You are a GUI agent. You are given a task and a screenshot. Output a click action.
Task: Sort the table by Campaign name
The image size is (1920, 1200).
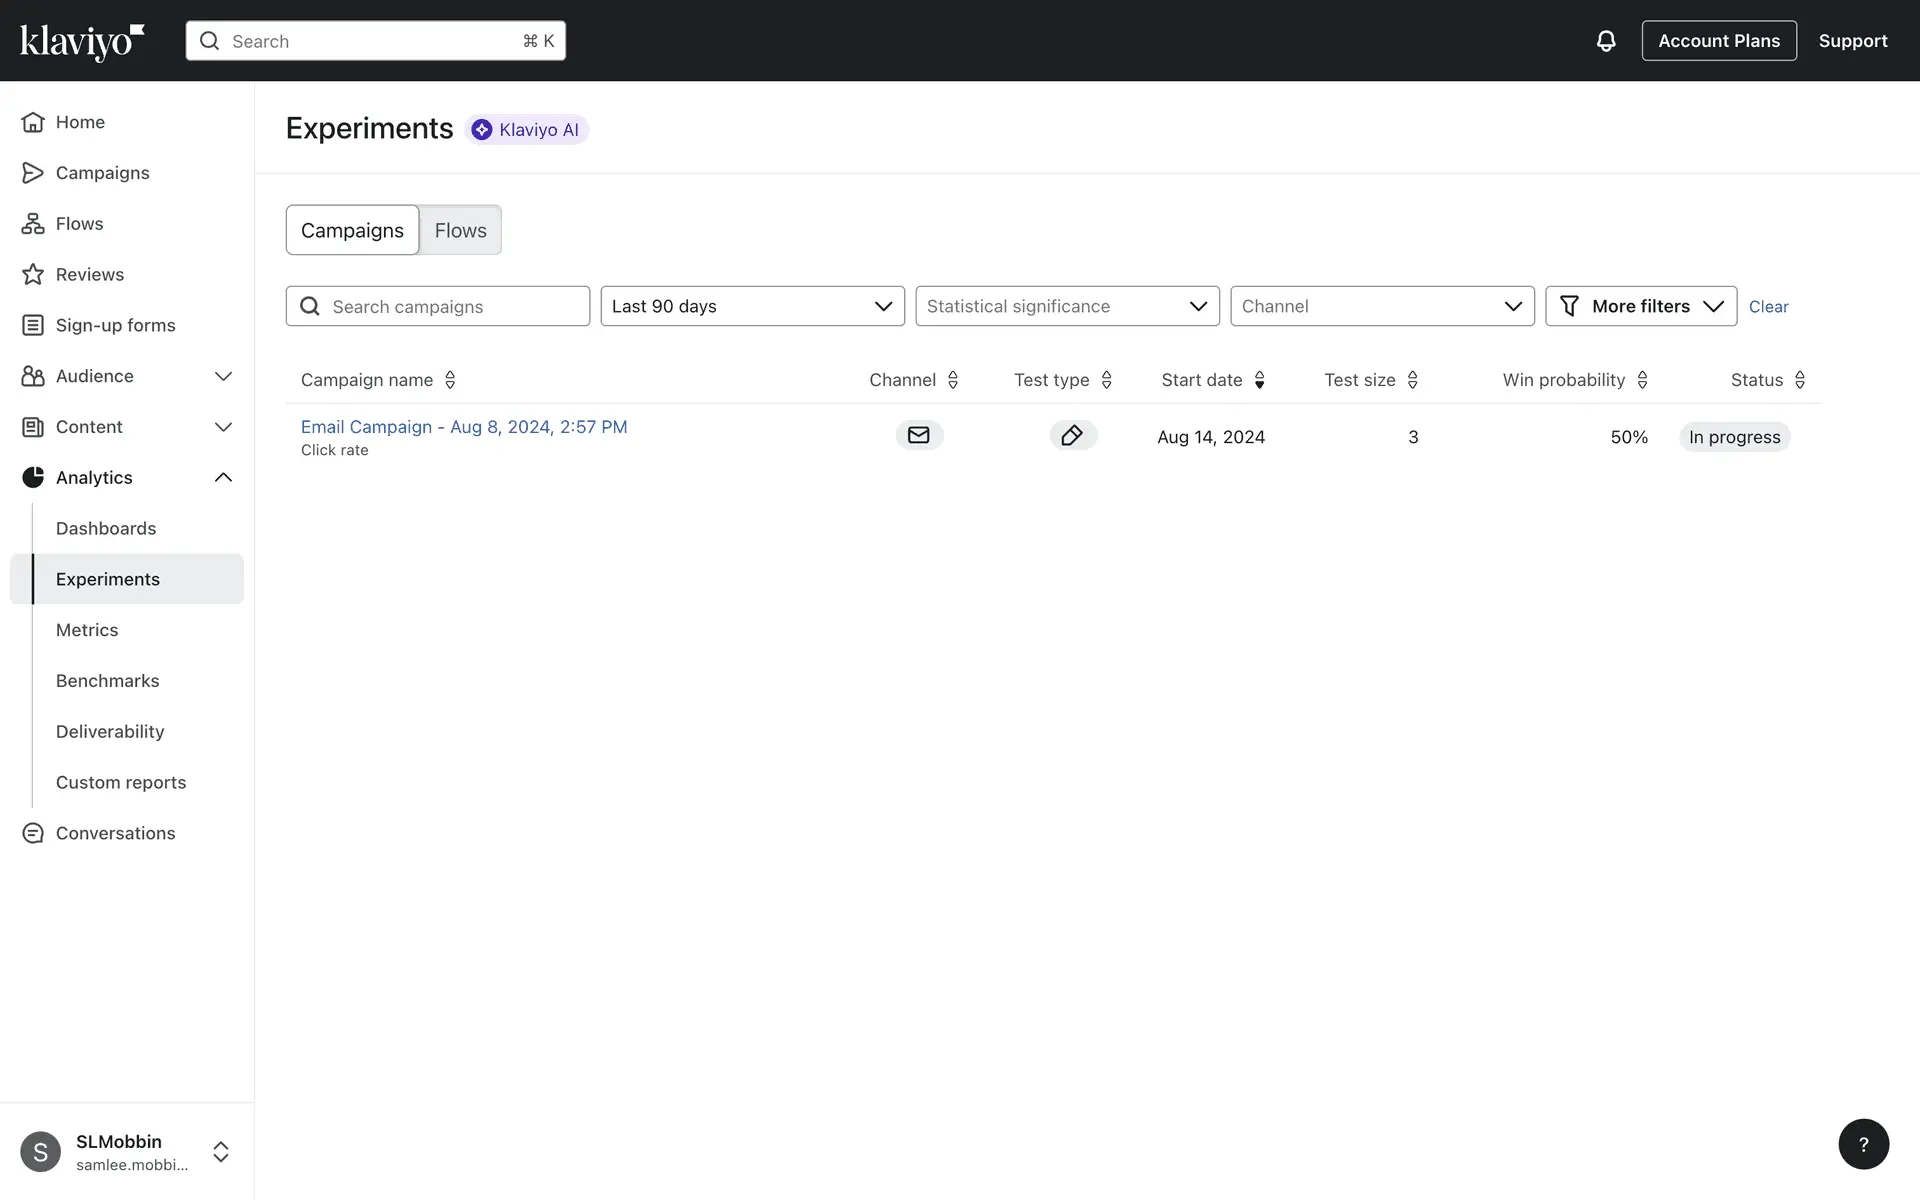click(378, 380)
